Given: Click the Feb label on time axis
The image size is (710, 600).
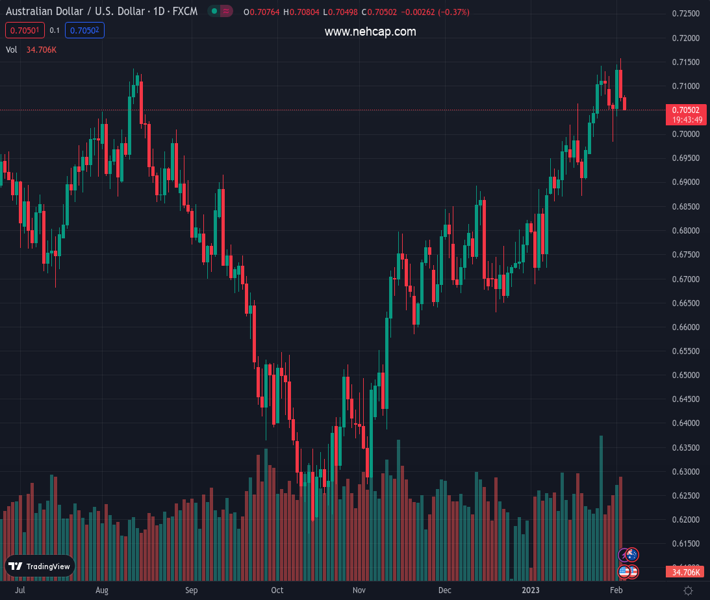Looking at the screenshot, I should coord(616,590).
